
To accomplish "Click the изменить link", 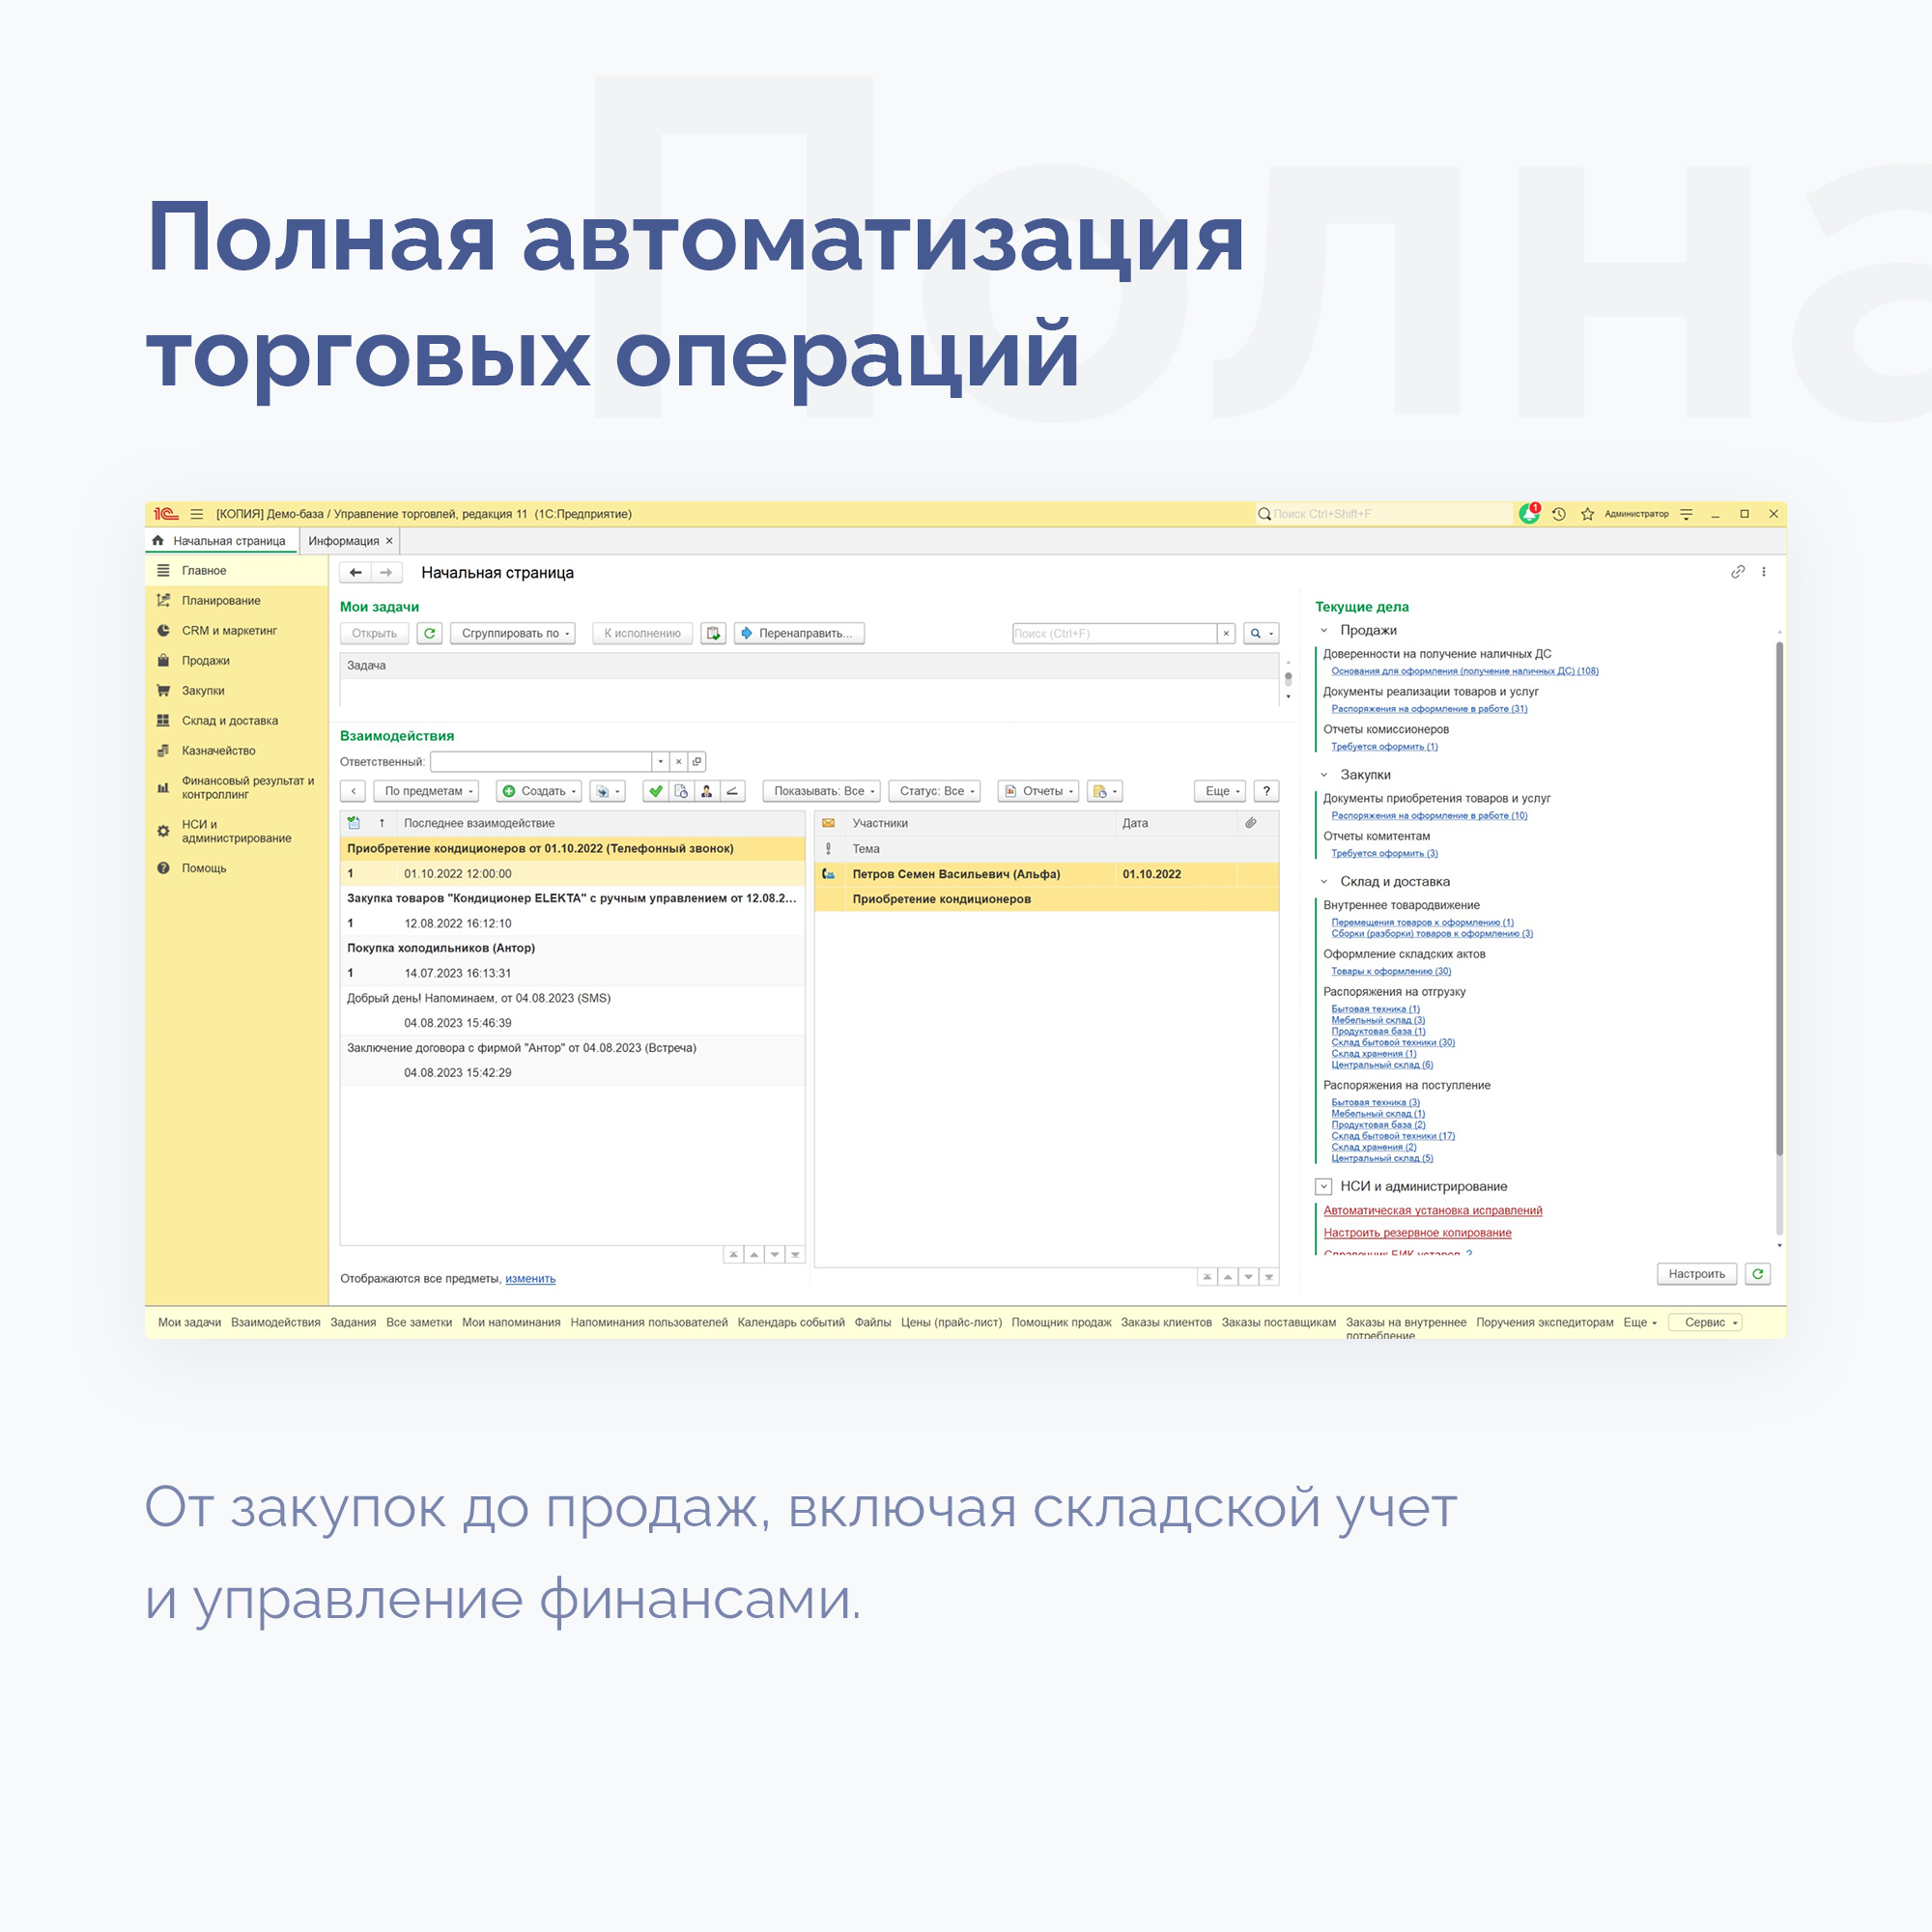I will [530, 1279].
